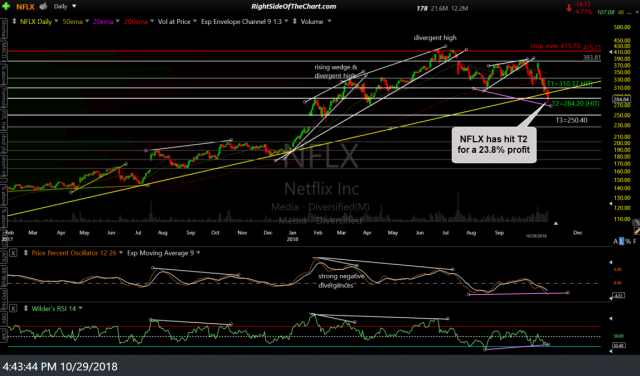Click the 12.2M average volume value
This screenshot has width=640, height=376.
point(460,8)
